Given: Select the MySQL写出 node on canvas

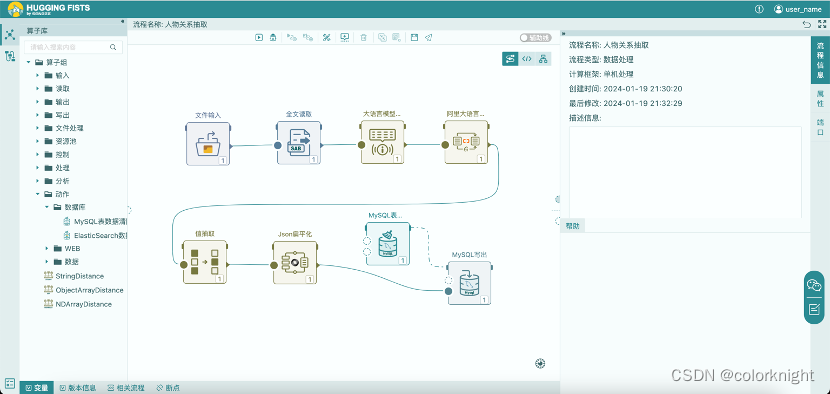Looking at the screenshot, I should pos(470,283).
